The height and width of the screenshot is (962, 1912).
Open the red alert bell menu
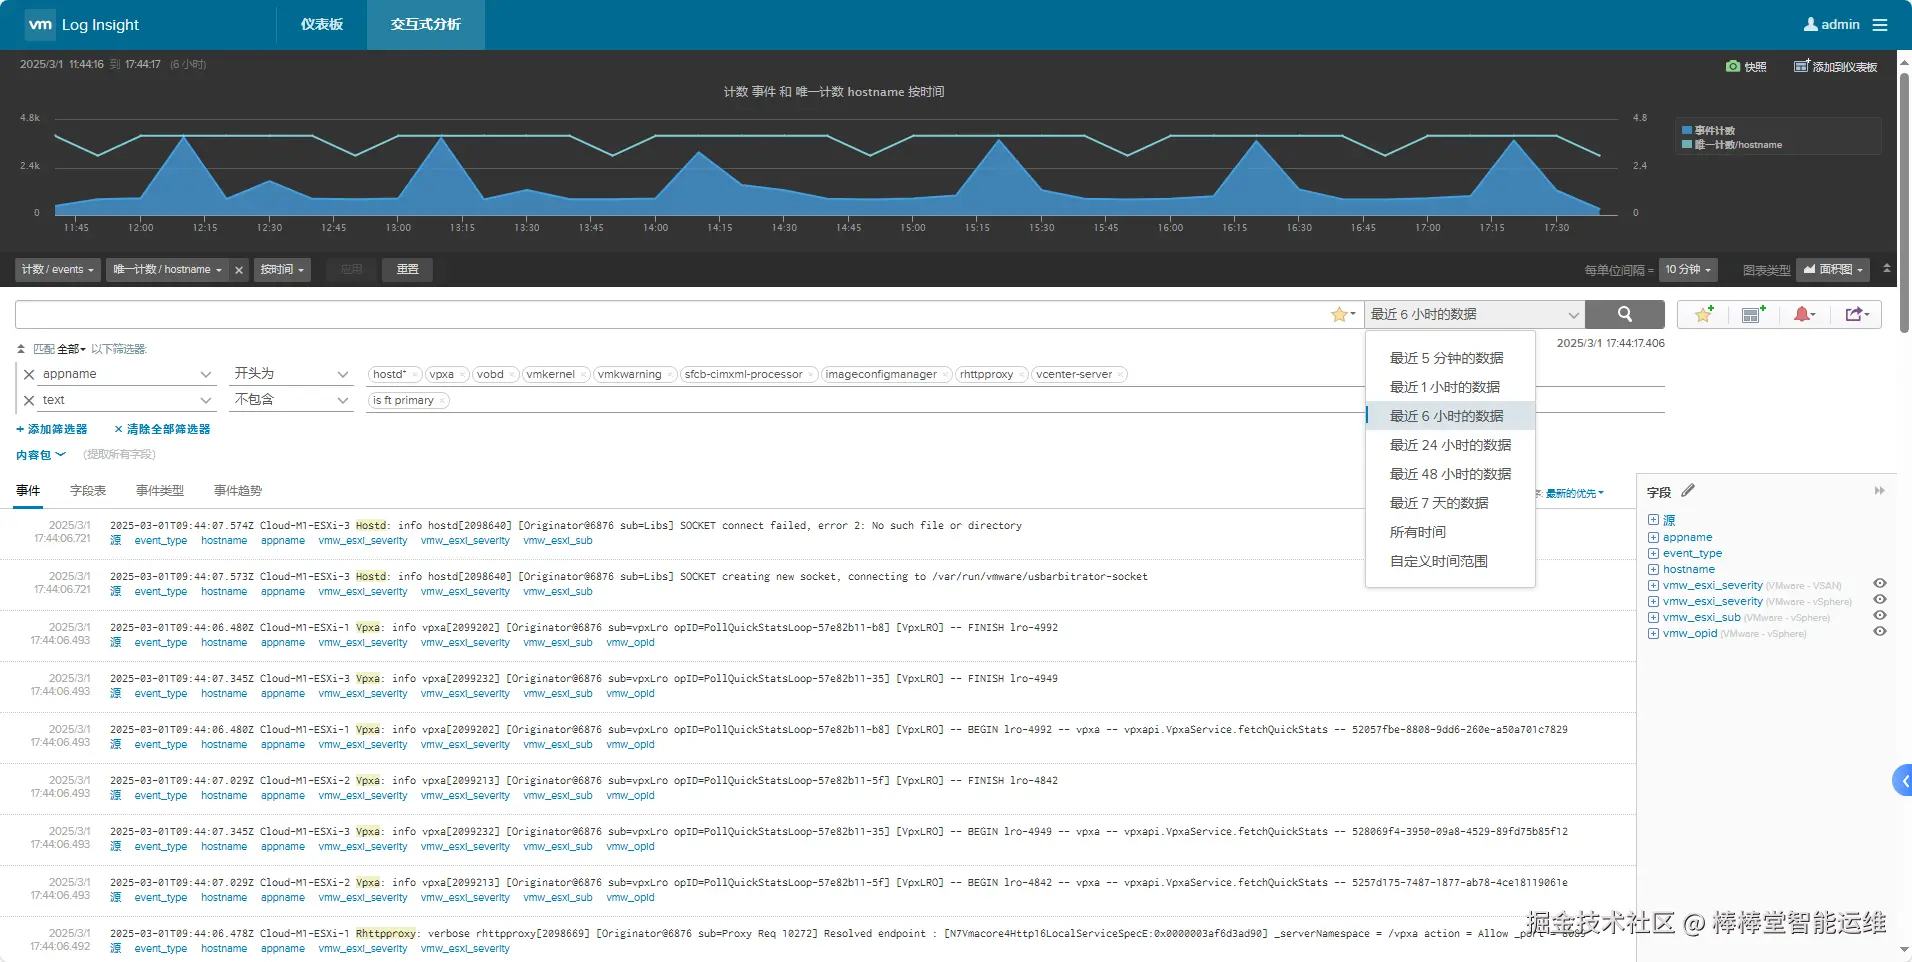click(x=1804, y=314)
